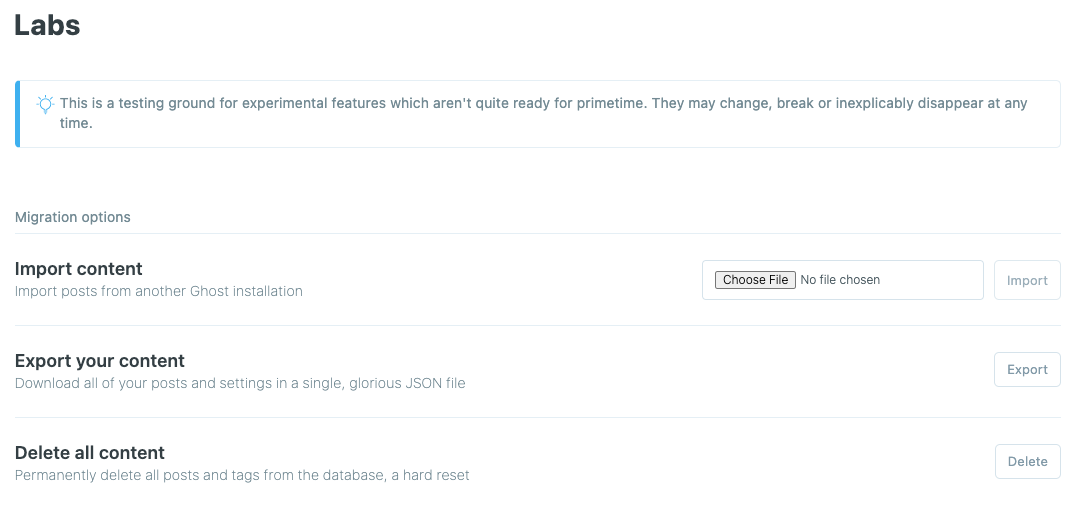Click 'inexplicably disappear' in the notice banner
The height and width of the screenshot is (508, 1084).
900,103
